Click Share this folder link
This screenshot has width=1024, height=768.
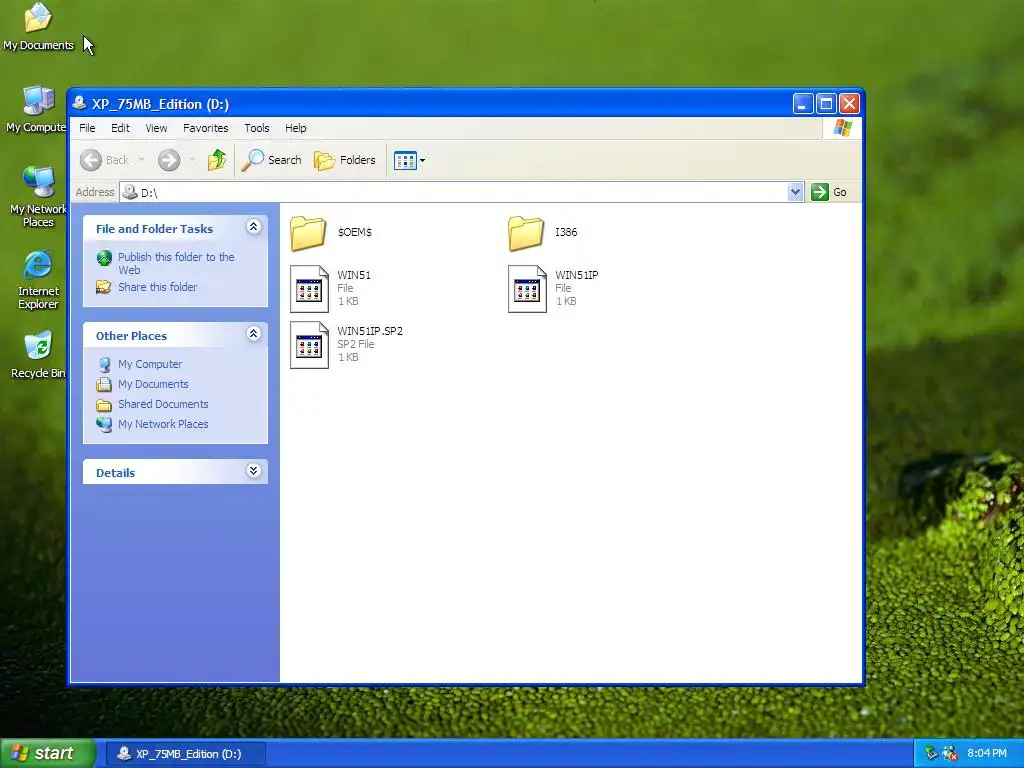point(157,287)
